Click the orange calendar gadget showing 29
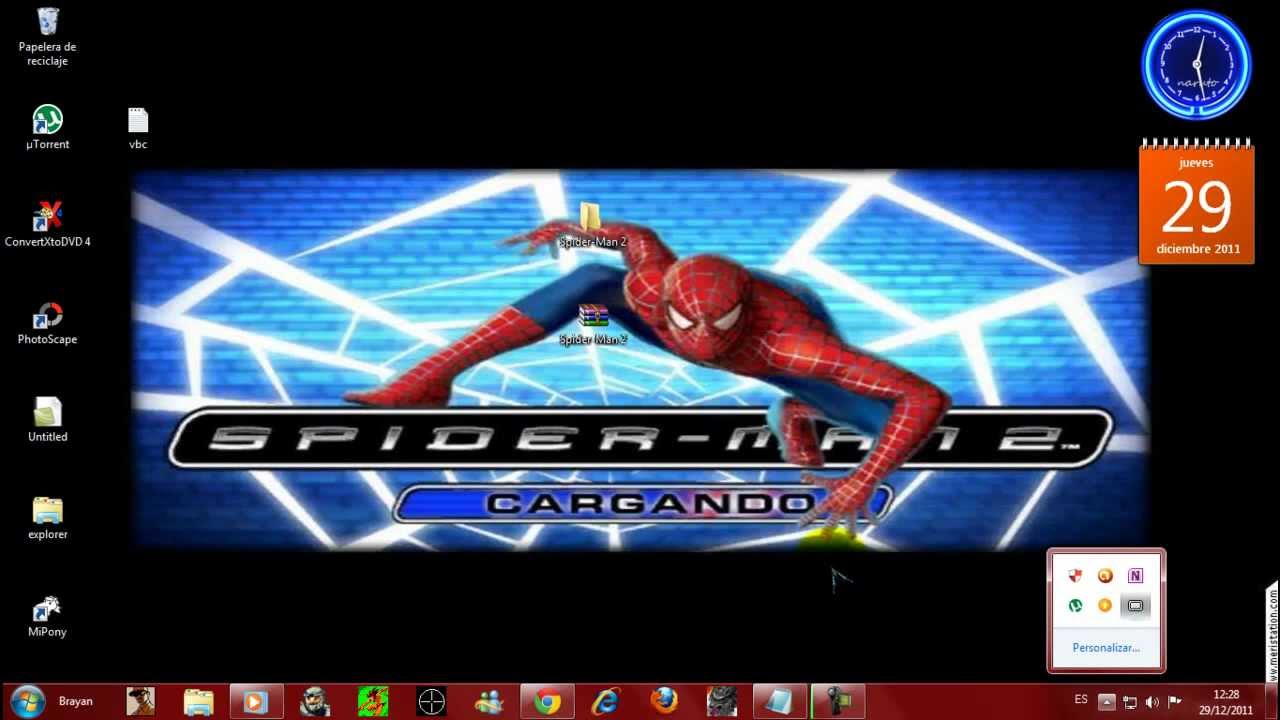 [x=1196, y=202]
